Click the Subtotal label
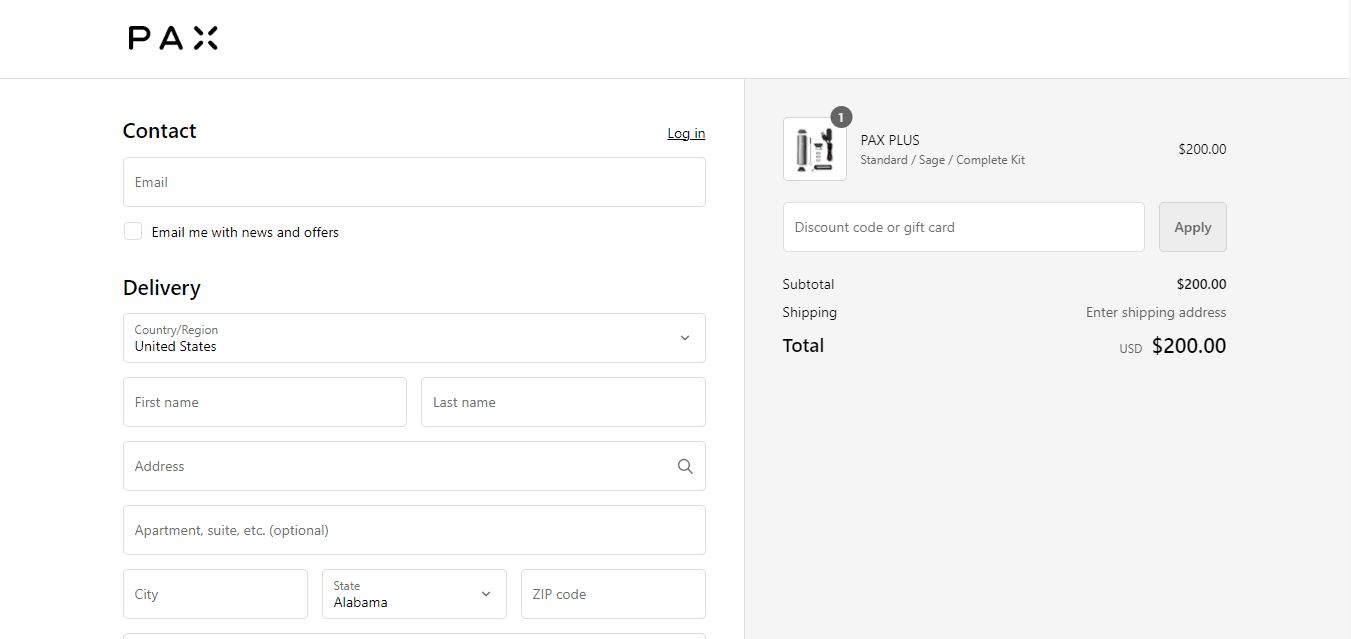Image resolution: width=1351 pixels, height=639 pixels. [808, 284]
